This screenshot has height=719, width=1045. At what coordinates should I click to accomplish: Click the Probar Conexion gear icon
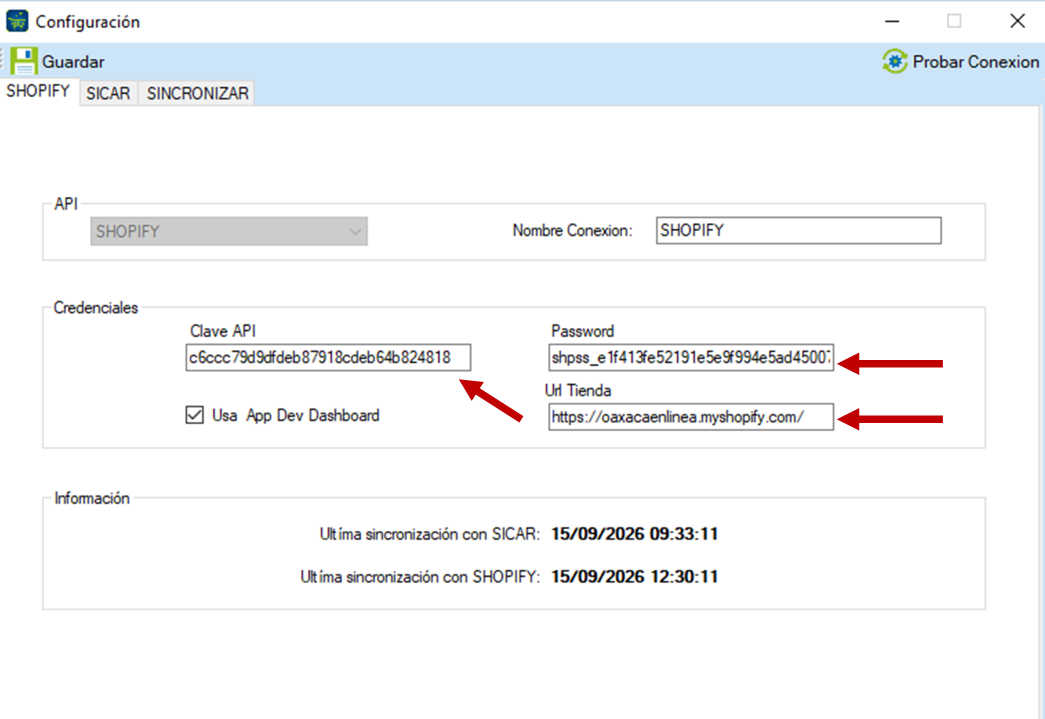pyautogui.click(x=894, y=61)
